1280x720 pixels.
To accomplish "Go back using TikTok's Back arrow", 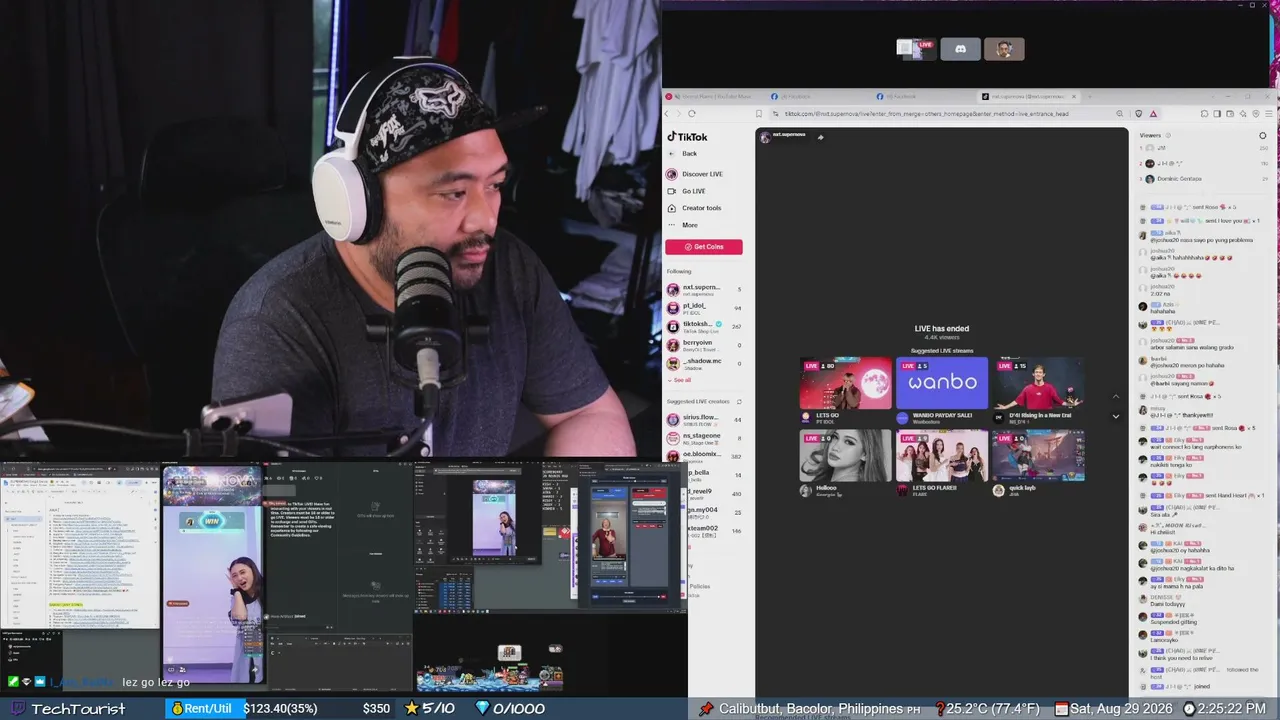I will (683, 154).
